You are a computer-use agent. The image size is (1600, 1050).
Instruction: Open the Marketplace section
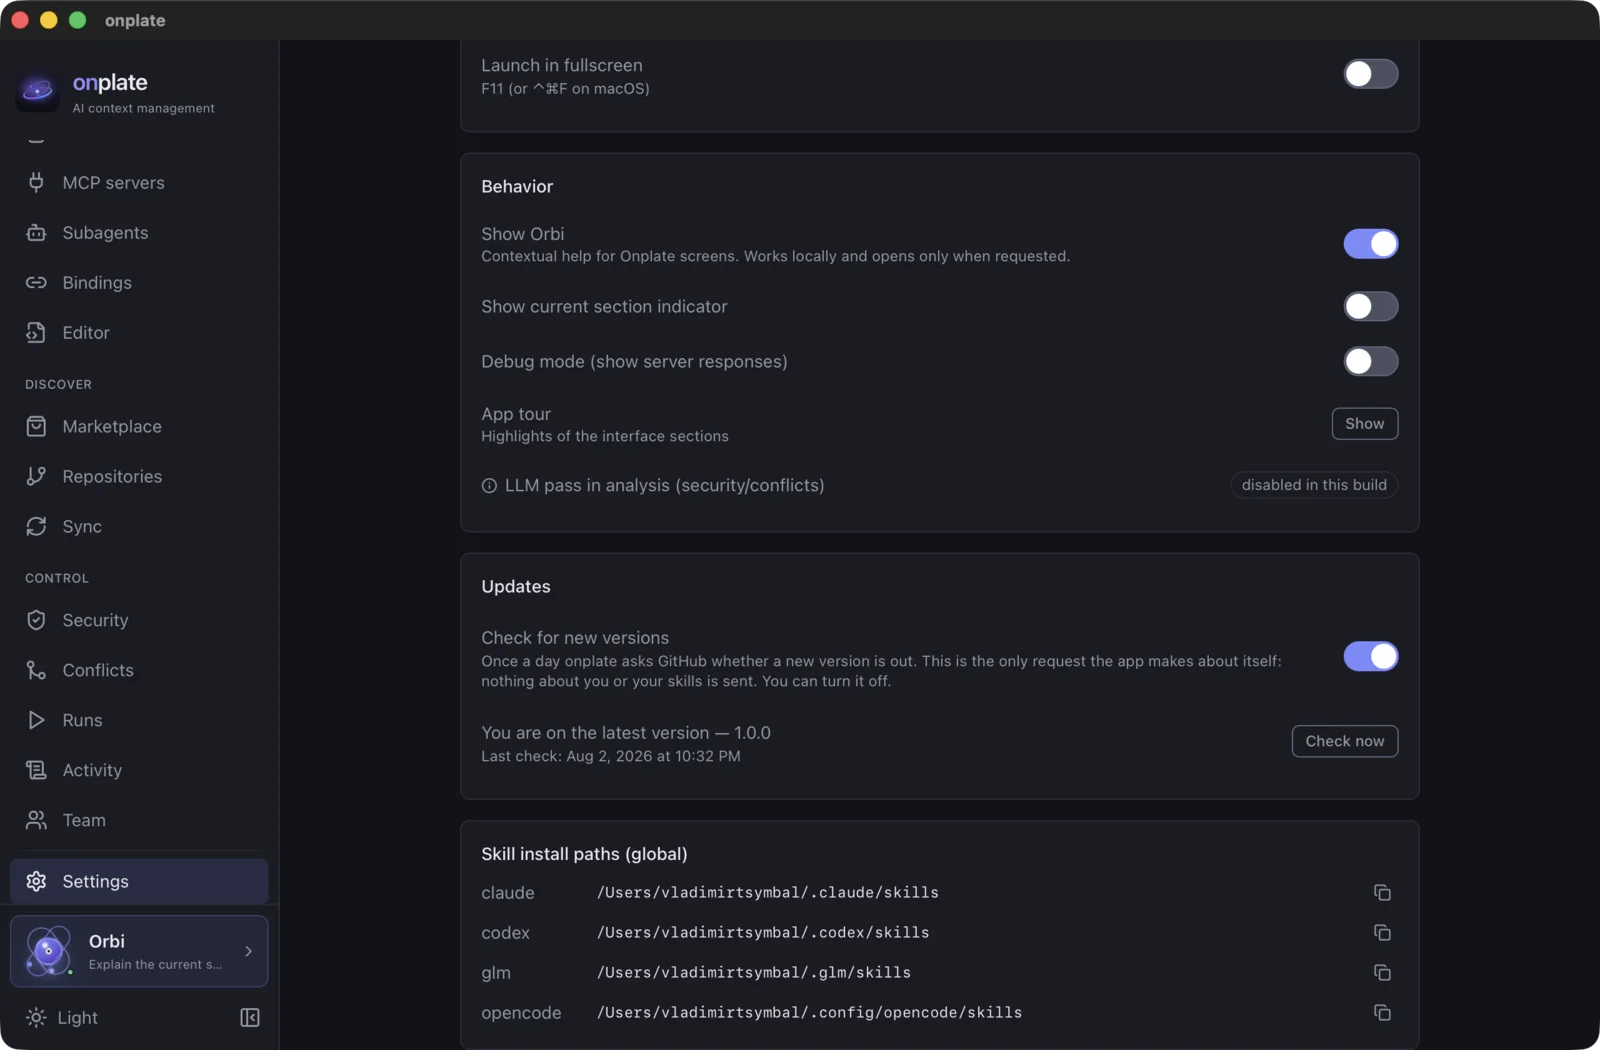pyautogui.click(x=139, y=427)
